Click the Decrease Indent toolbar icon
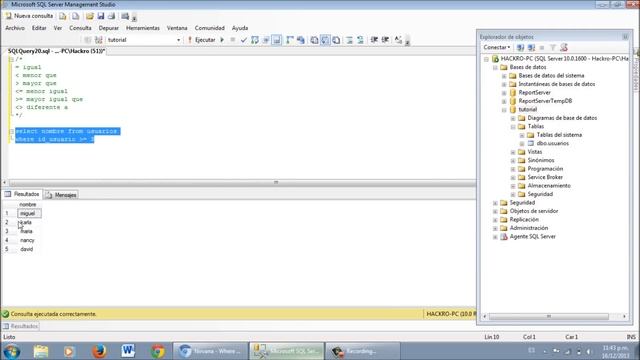Screen dimensions: 640x360 [x=374, y=40]
